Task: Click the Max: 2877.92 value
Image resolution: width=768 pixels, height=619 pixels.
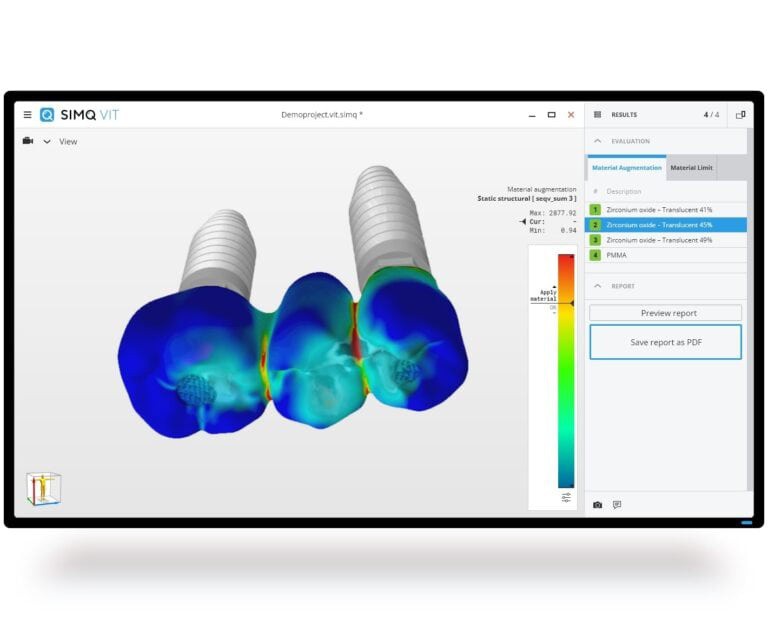Action: point(553,213)
